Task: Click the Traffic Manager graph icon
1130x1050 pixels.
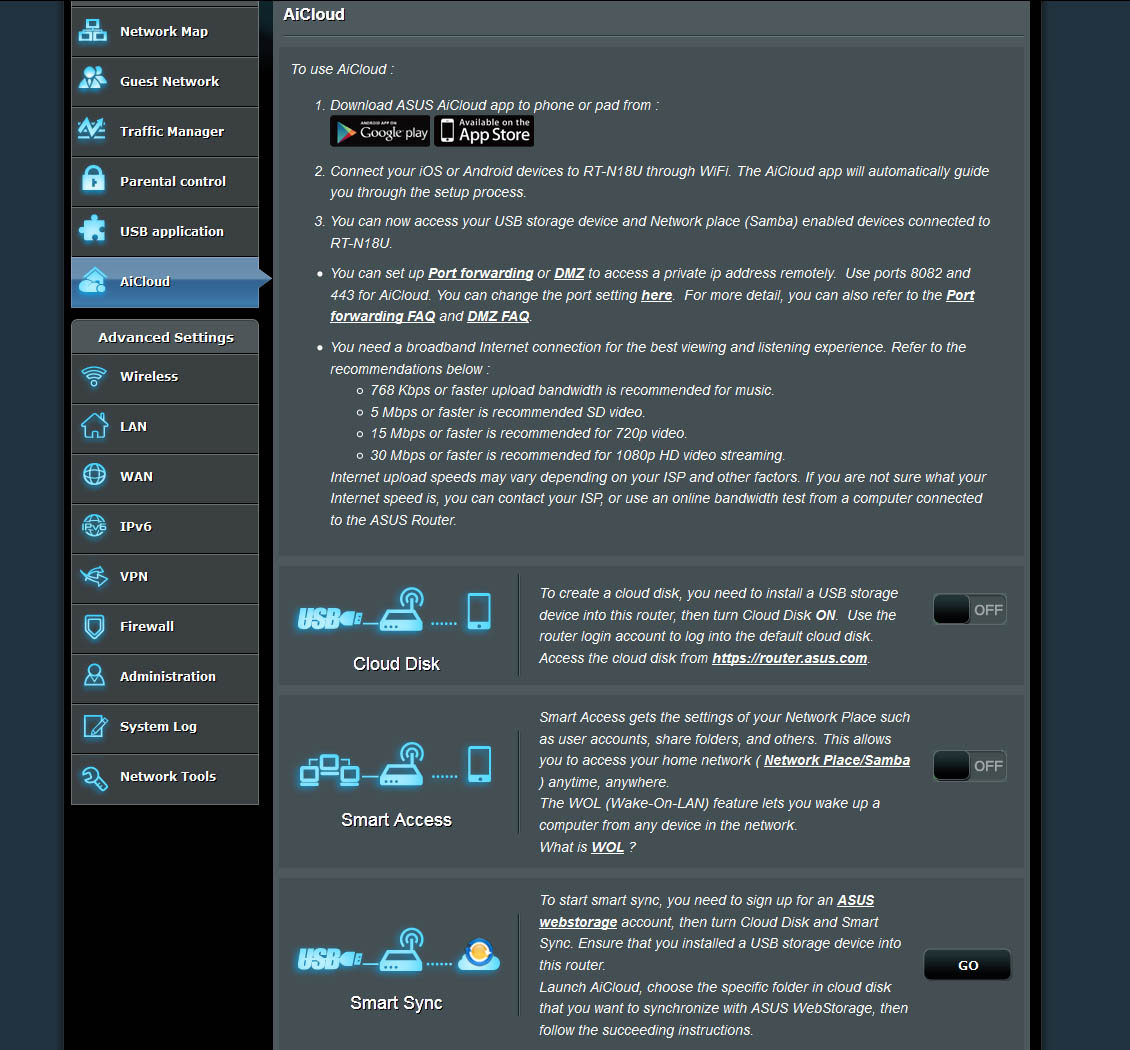Action: [x=93, y=130]
